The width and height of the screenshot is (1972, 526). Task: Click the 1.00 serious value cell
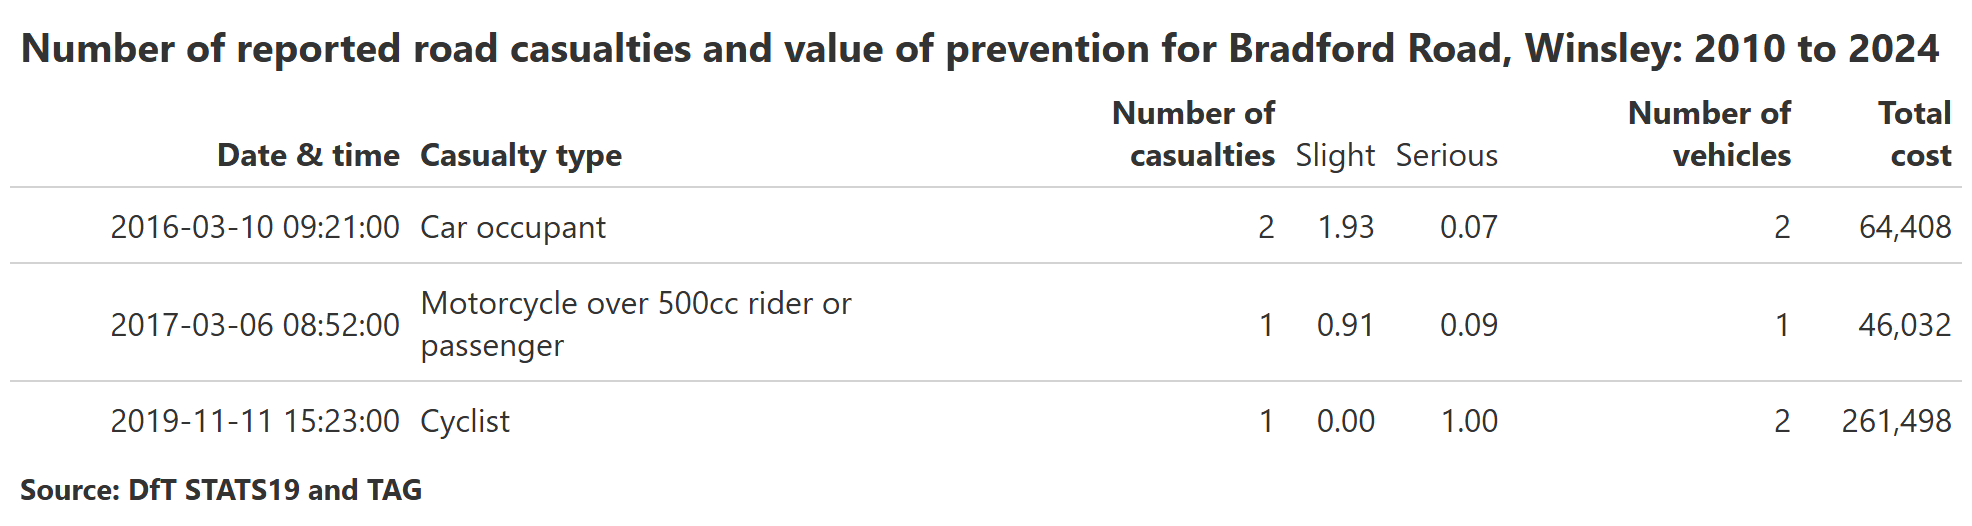click(1469, 421)
